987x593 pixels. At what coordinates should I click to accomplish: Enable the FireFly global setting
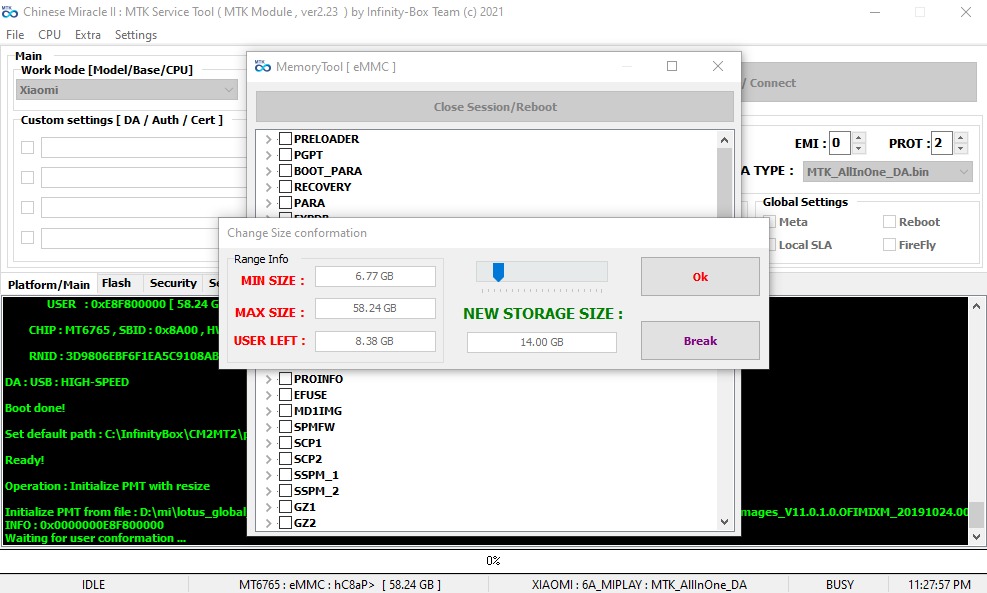pos(889,245)
